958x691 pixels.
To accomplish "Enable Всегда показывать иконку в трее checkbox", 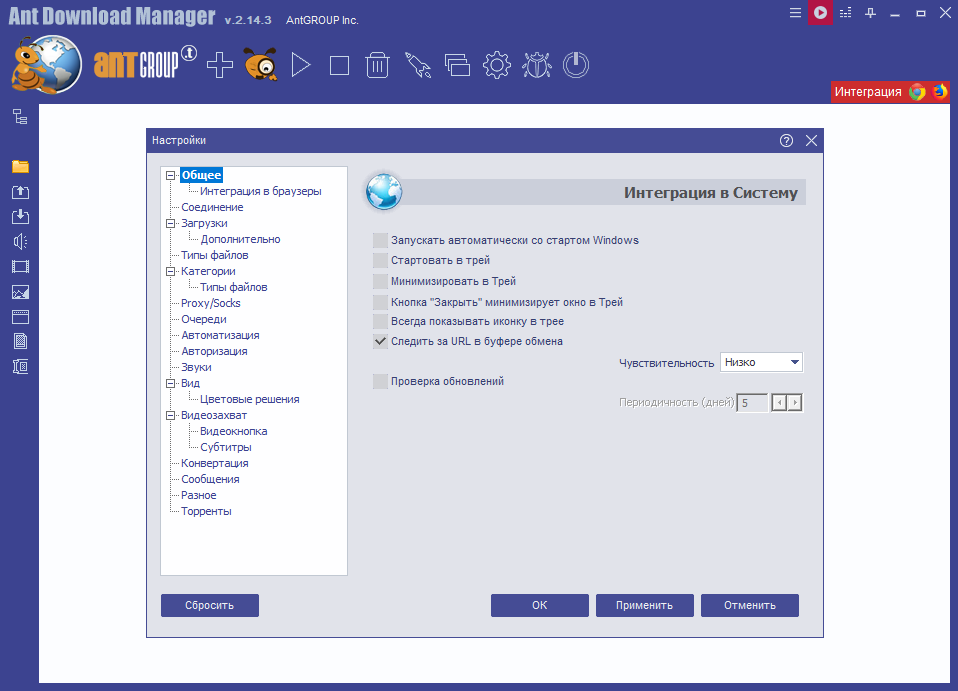I will [x=380, y=321].
